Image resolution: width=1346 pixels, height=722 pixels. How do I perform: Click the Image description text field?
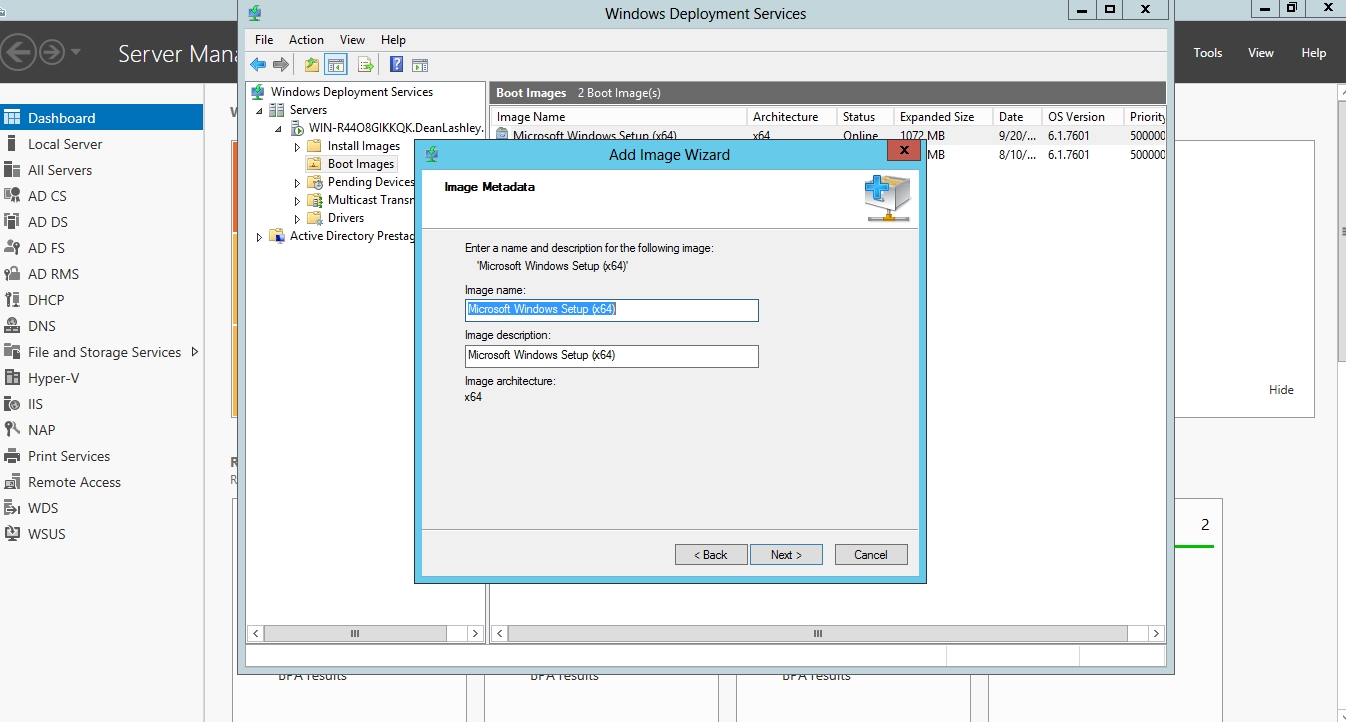pos(611,356)
